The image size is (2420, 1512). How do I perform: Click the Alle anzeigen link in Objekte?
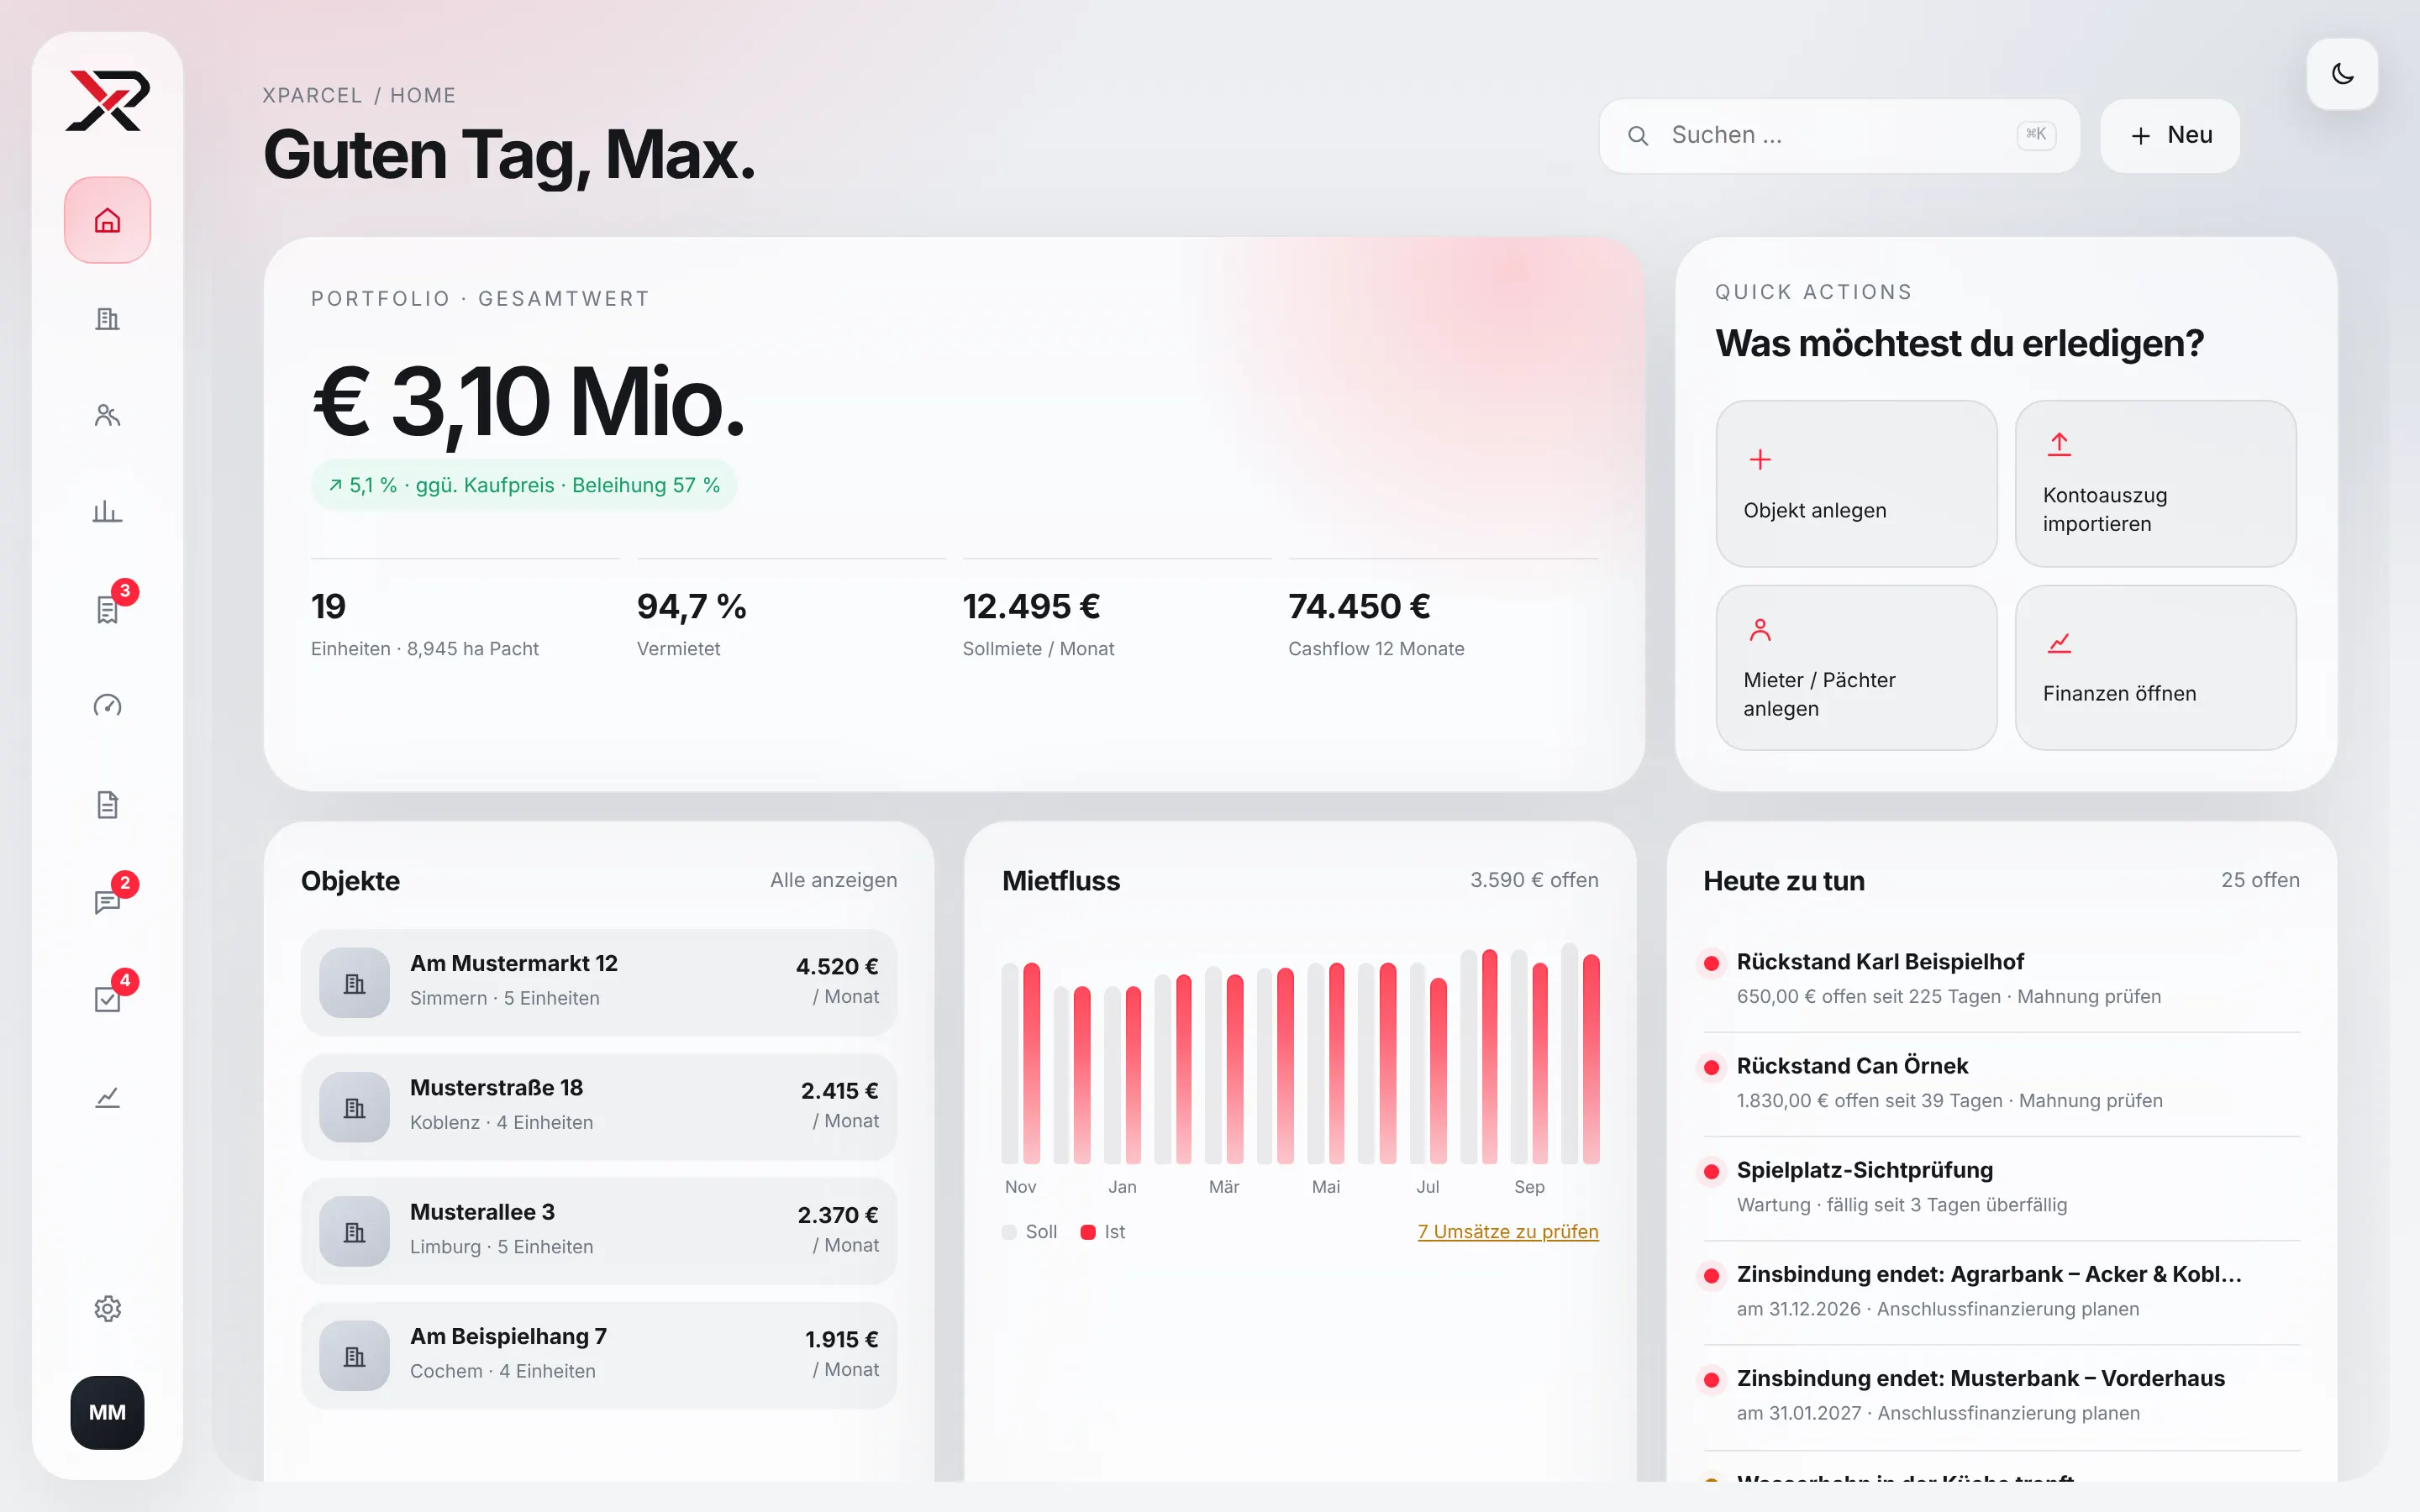[x=833, y=880]
